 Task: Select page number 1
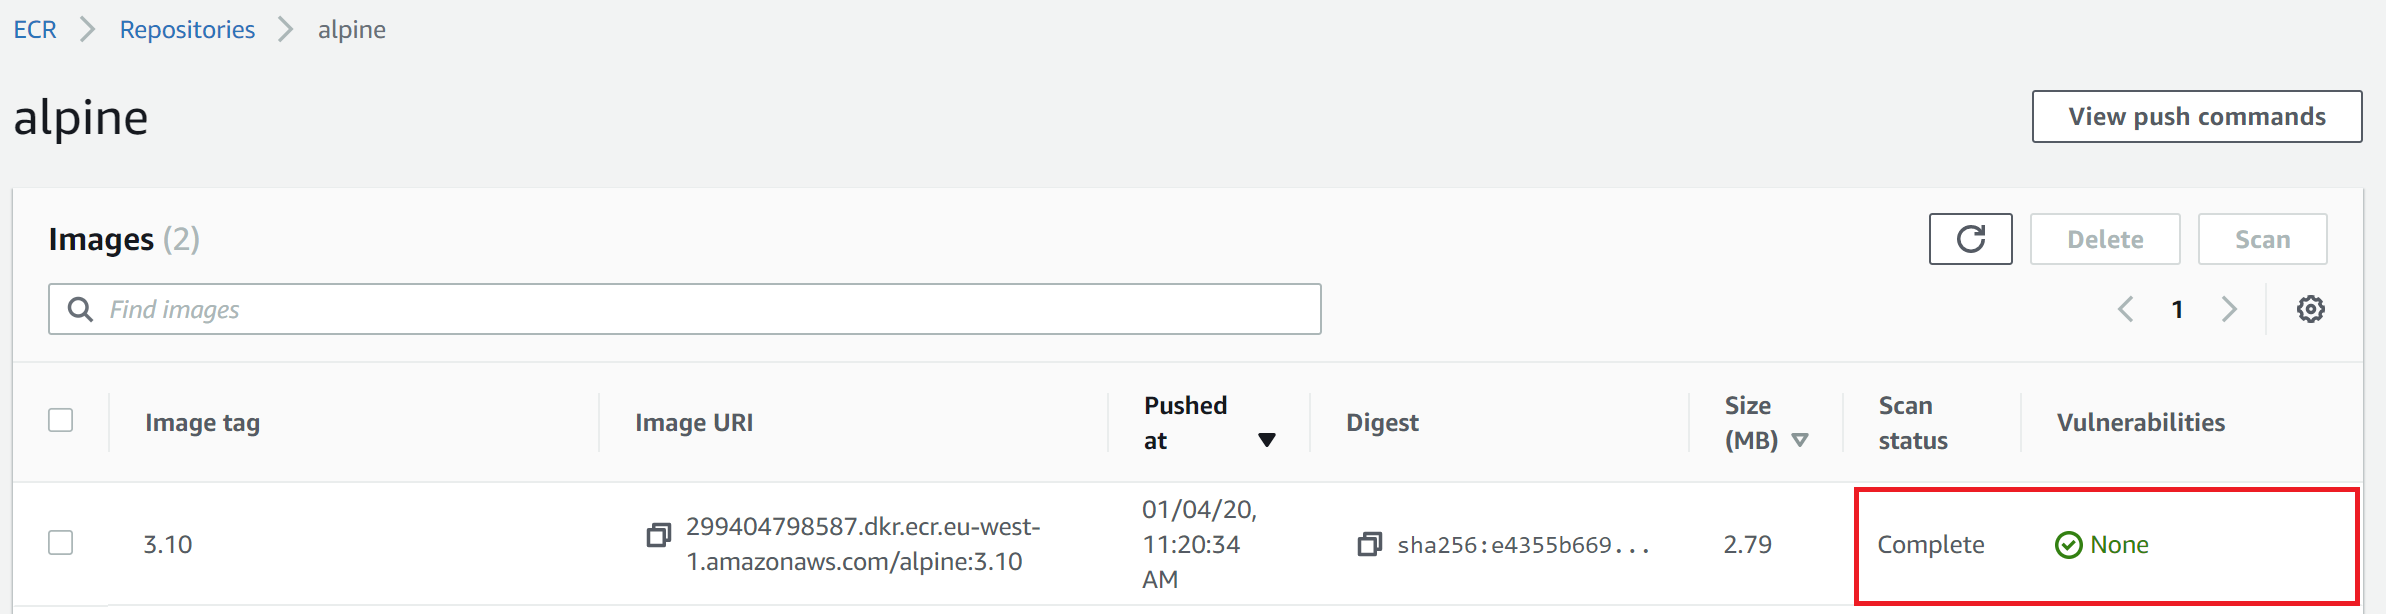(x=2177, y=309)
